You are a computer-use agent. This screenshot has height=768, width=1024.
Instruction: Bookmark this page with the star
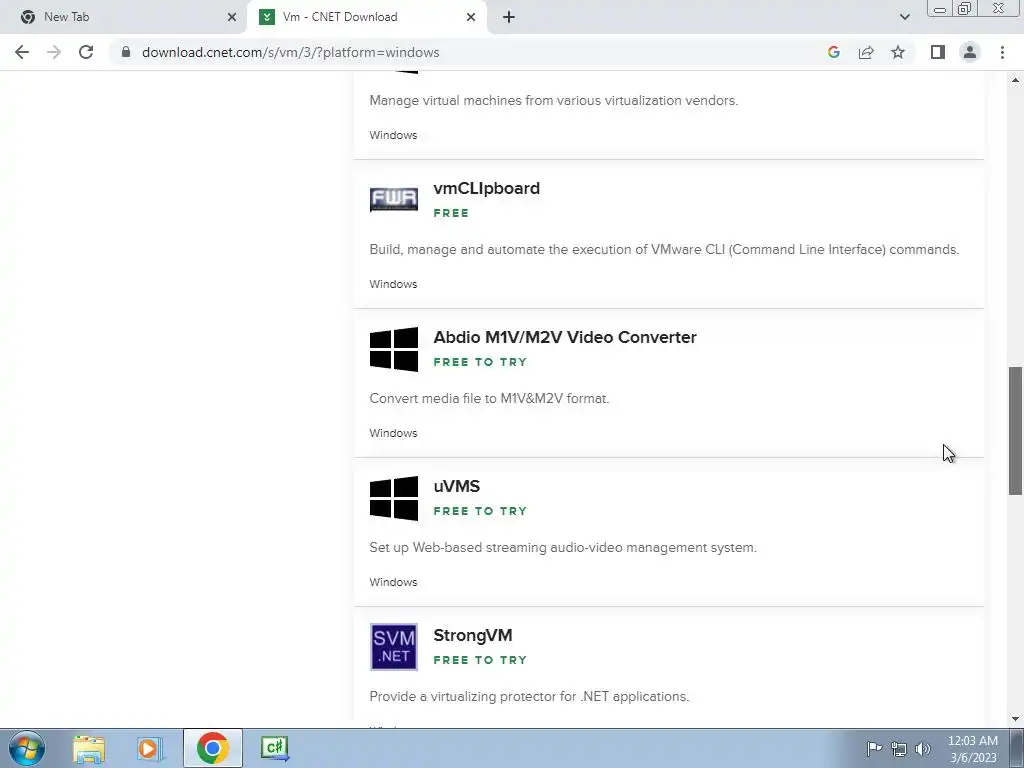point(898,52)
